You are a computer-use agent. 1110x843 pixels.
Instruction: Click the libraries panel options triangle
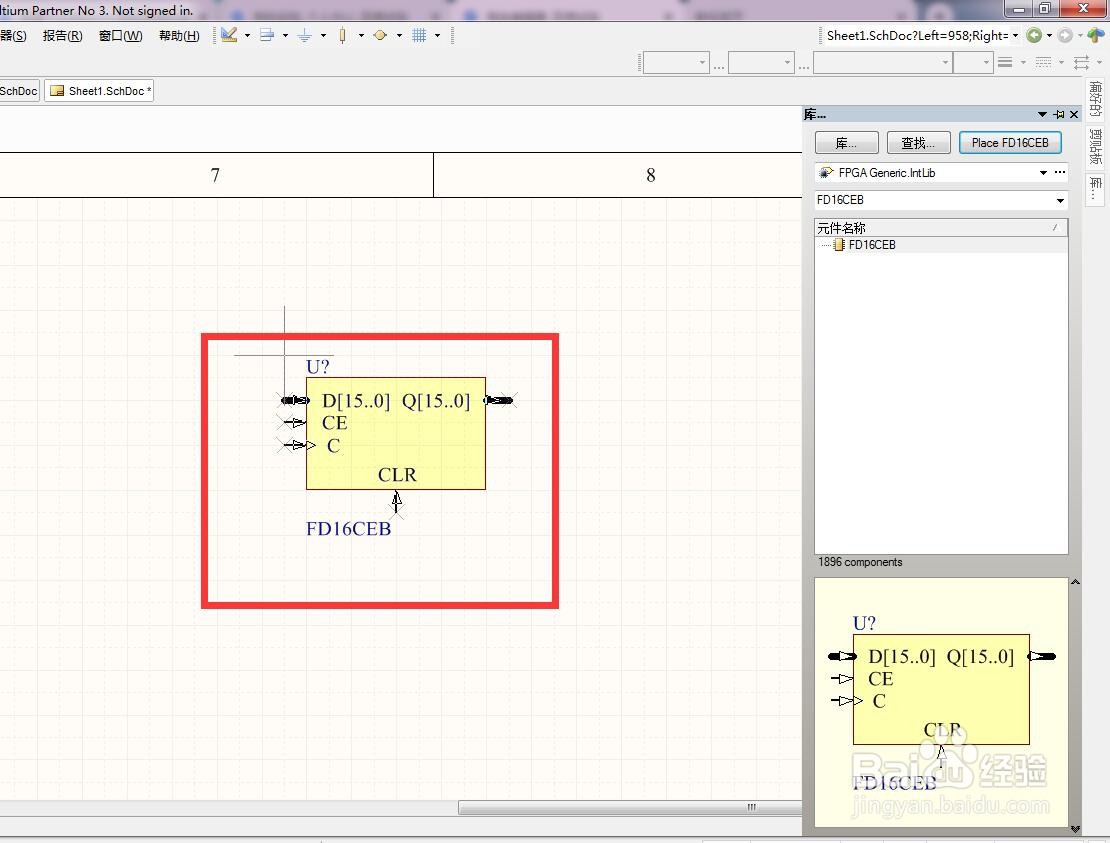1042,114
